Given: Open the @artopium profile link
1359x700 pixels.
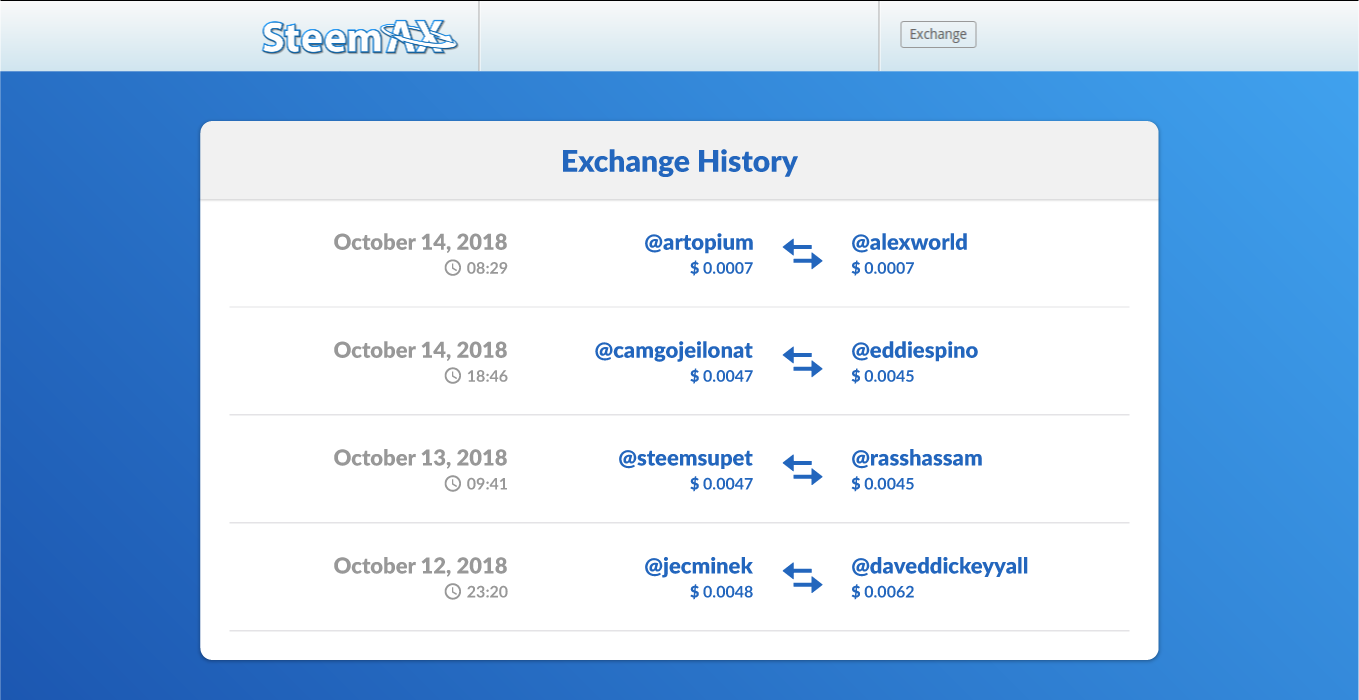Looking at the screenshot, I should (698, 243).
